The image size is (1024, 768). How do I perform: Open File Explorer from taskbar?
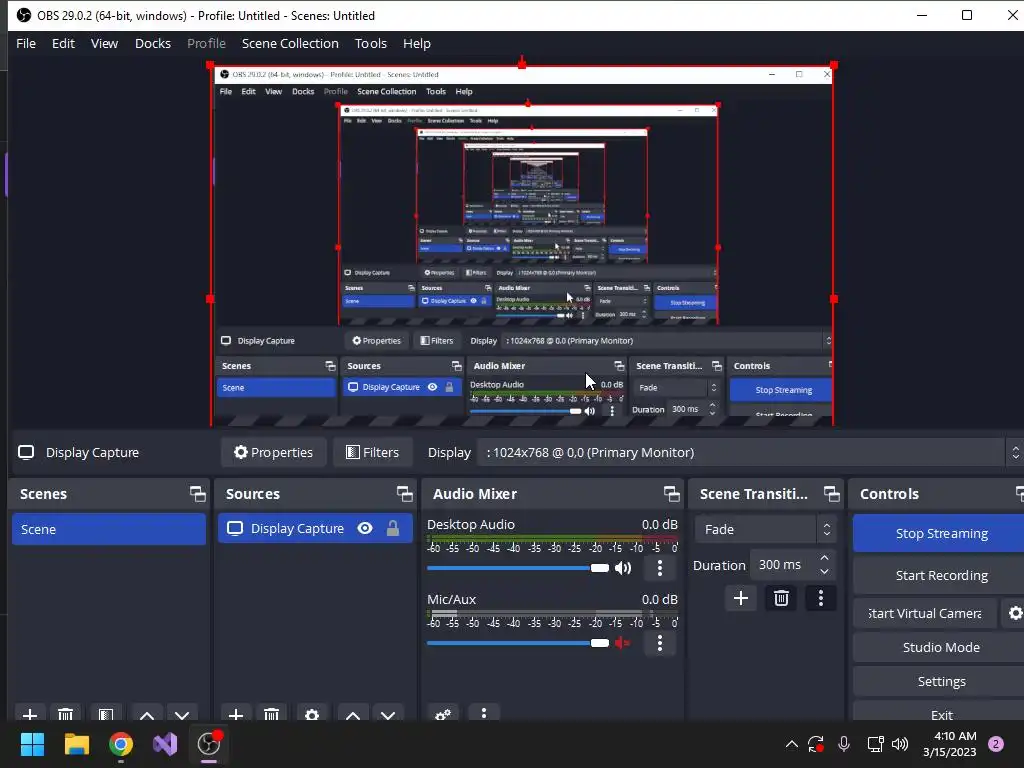click(x=76, y=744)
